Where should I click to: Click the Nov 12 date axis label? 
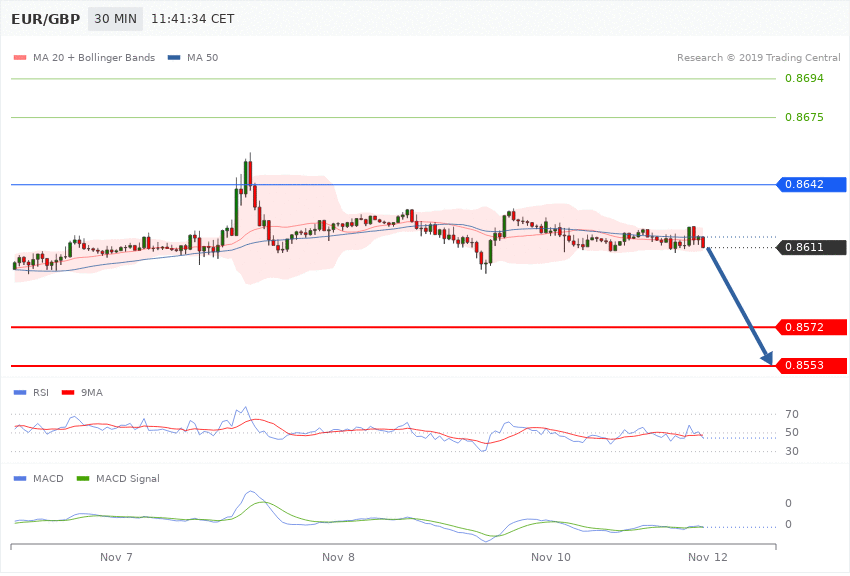707,557
